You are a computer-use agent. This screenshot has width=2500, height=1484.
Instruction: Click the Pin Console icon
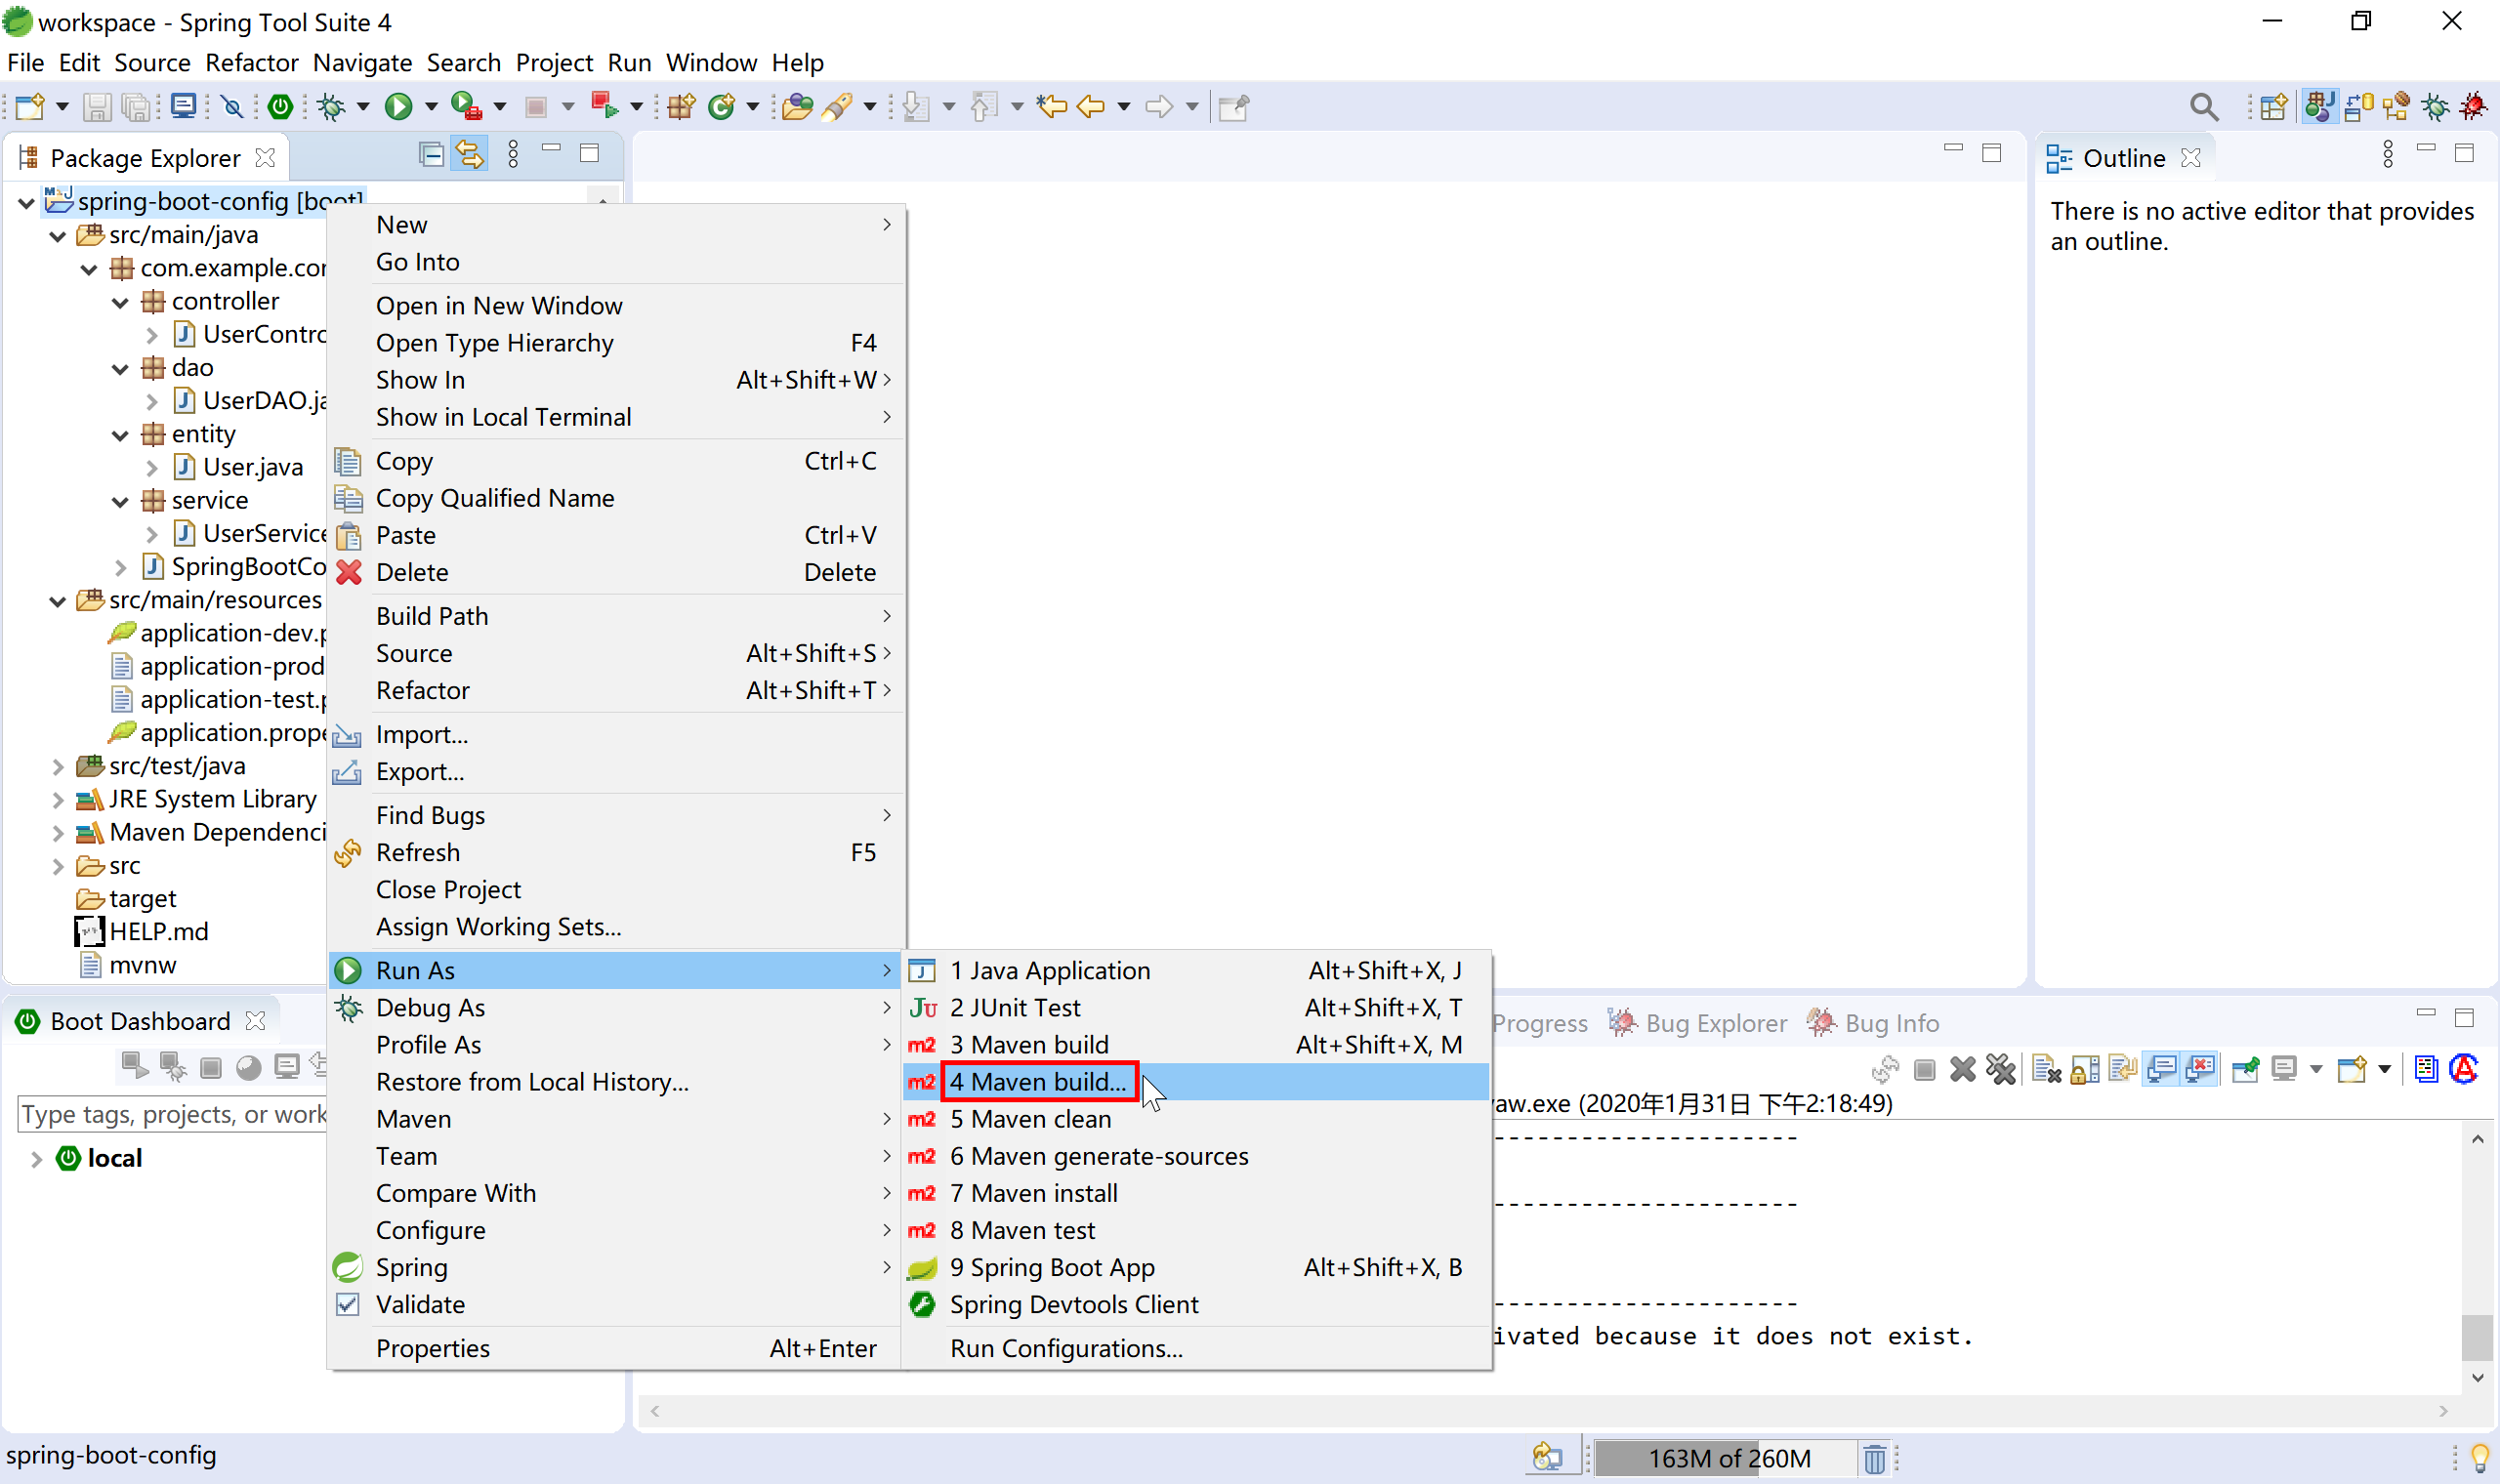point(2245,1070)
